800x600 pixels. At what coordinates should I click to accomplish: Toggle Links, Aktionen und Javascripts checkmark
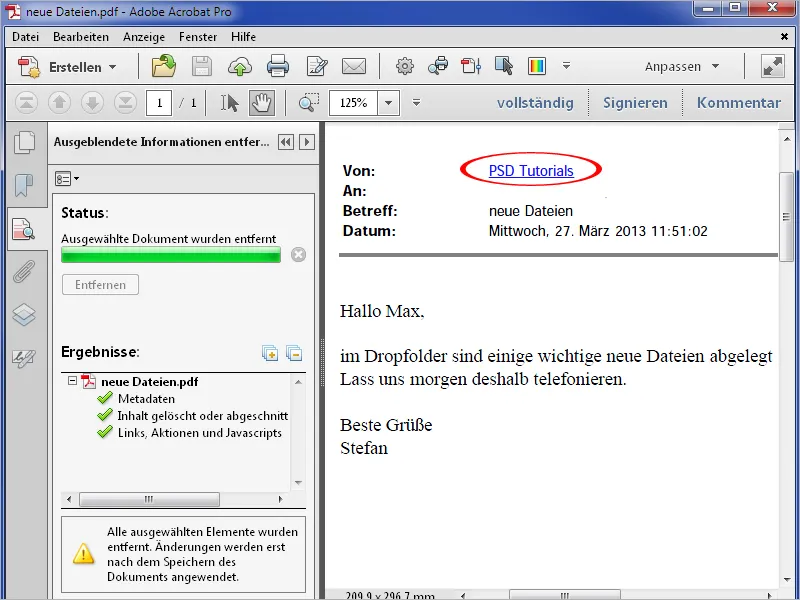pyautogui.click(x=105, y=433)
